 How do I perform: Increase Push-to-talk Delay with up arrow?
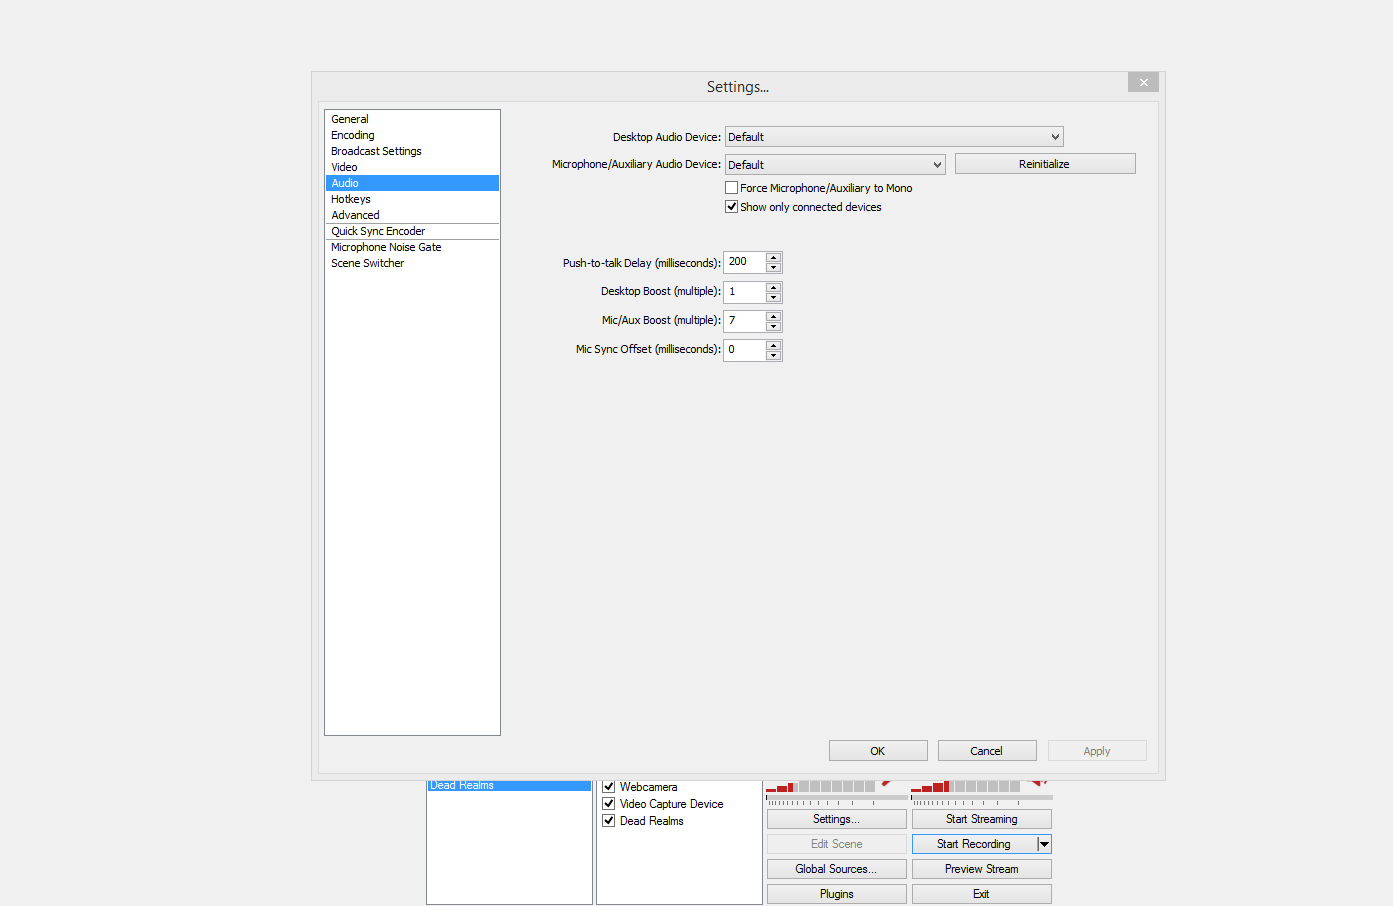773,257
